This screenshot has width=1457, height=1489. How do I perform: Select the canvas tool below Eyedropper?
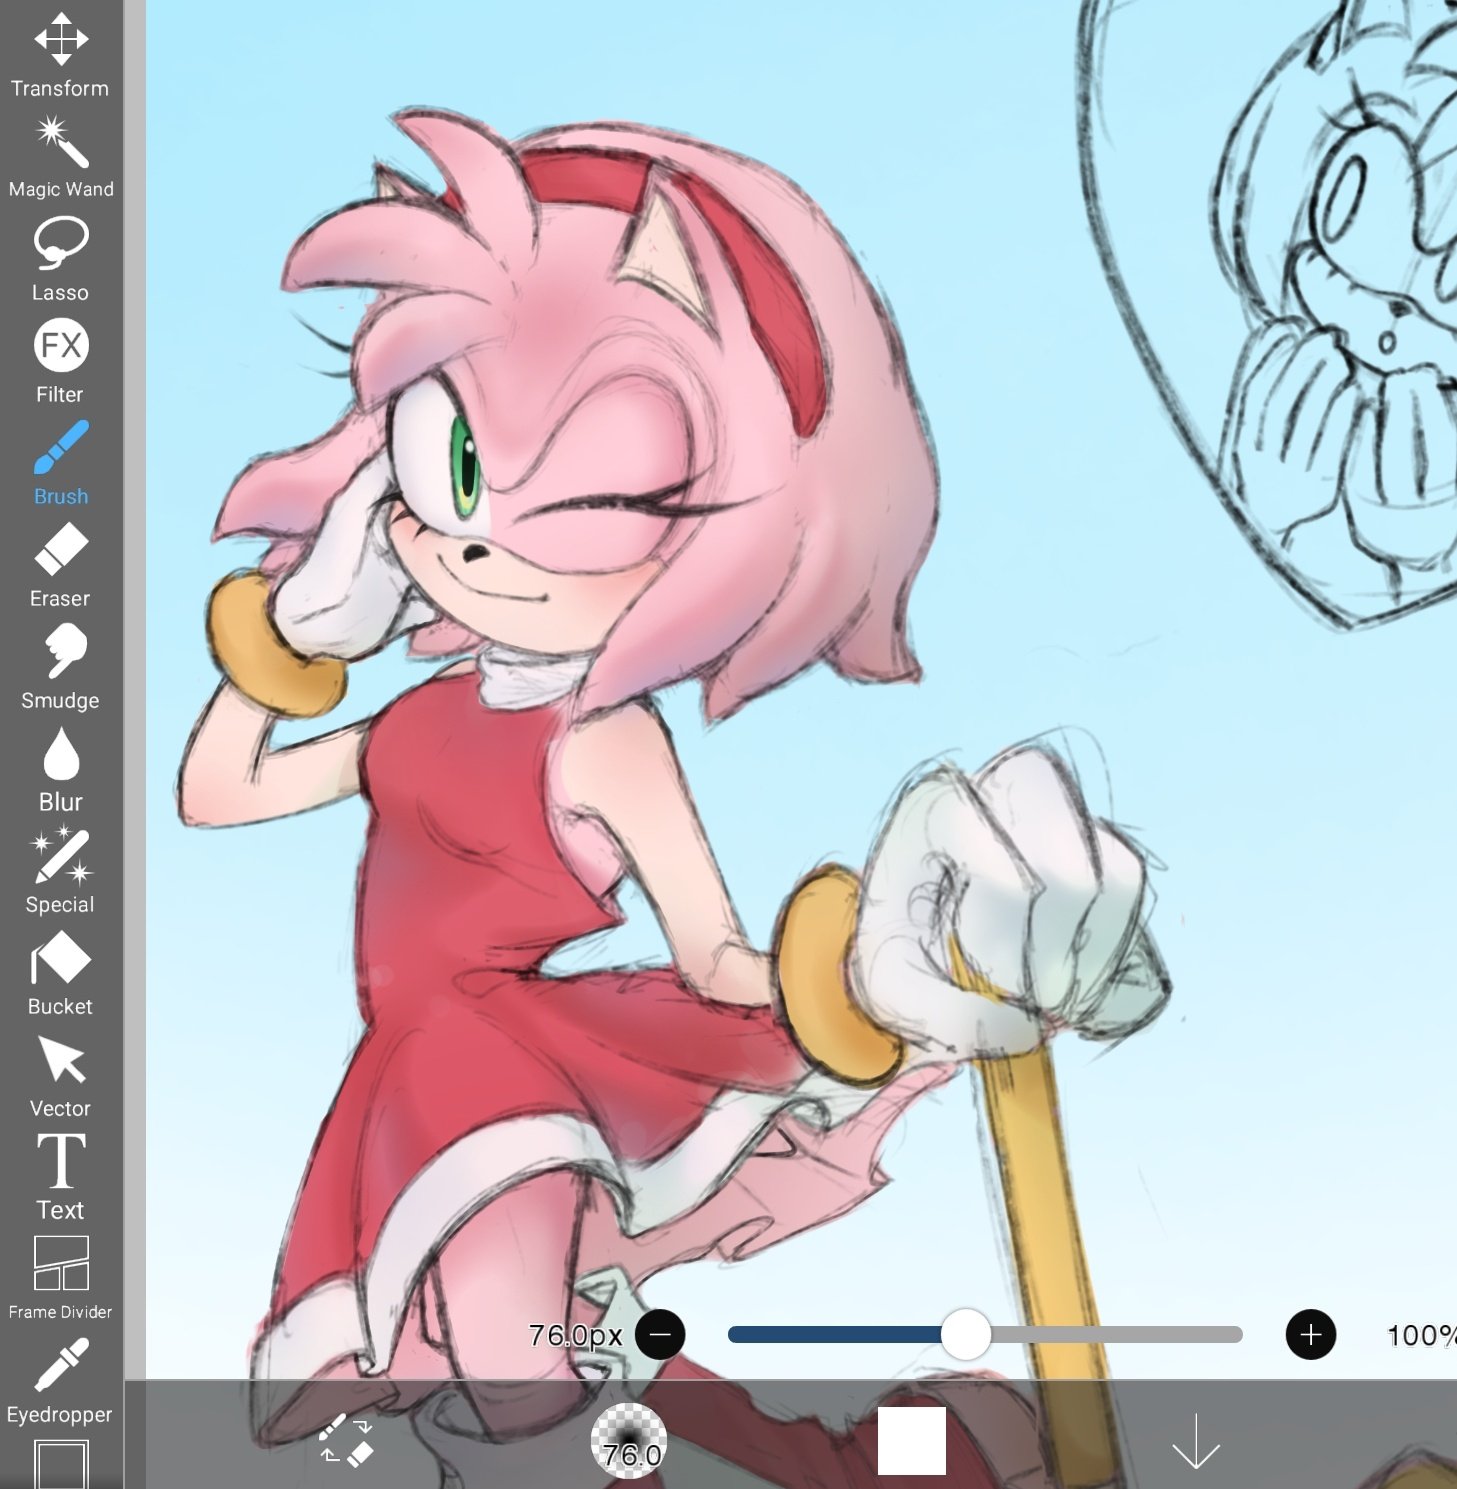point(61,1464)
